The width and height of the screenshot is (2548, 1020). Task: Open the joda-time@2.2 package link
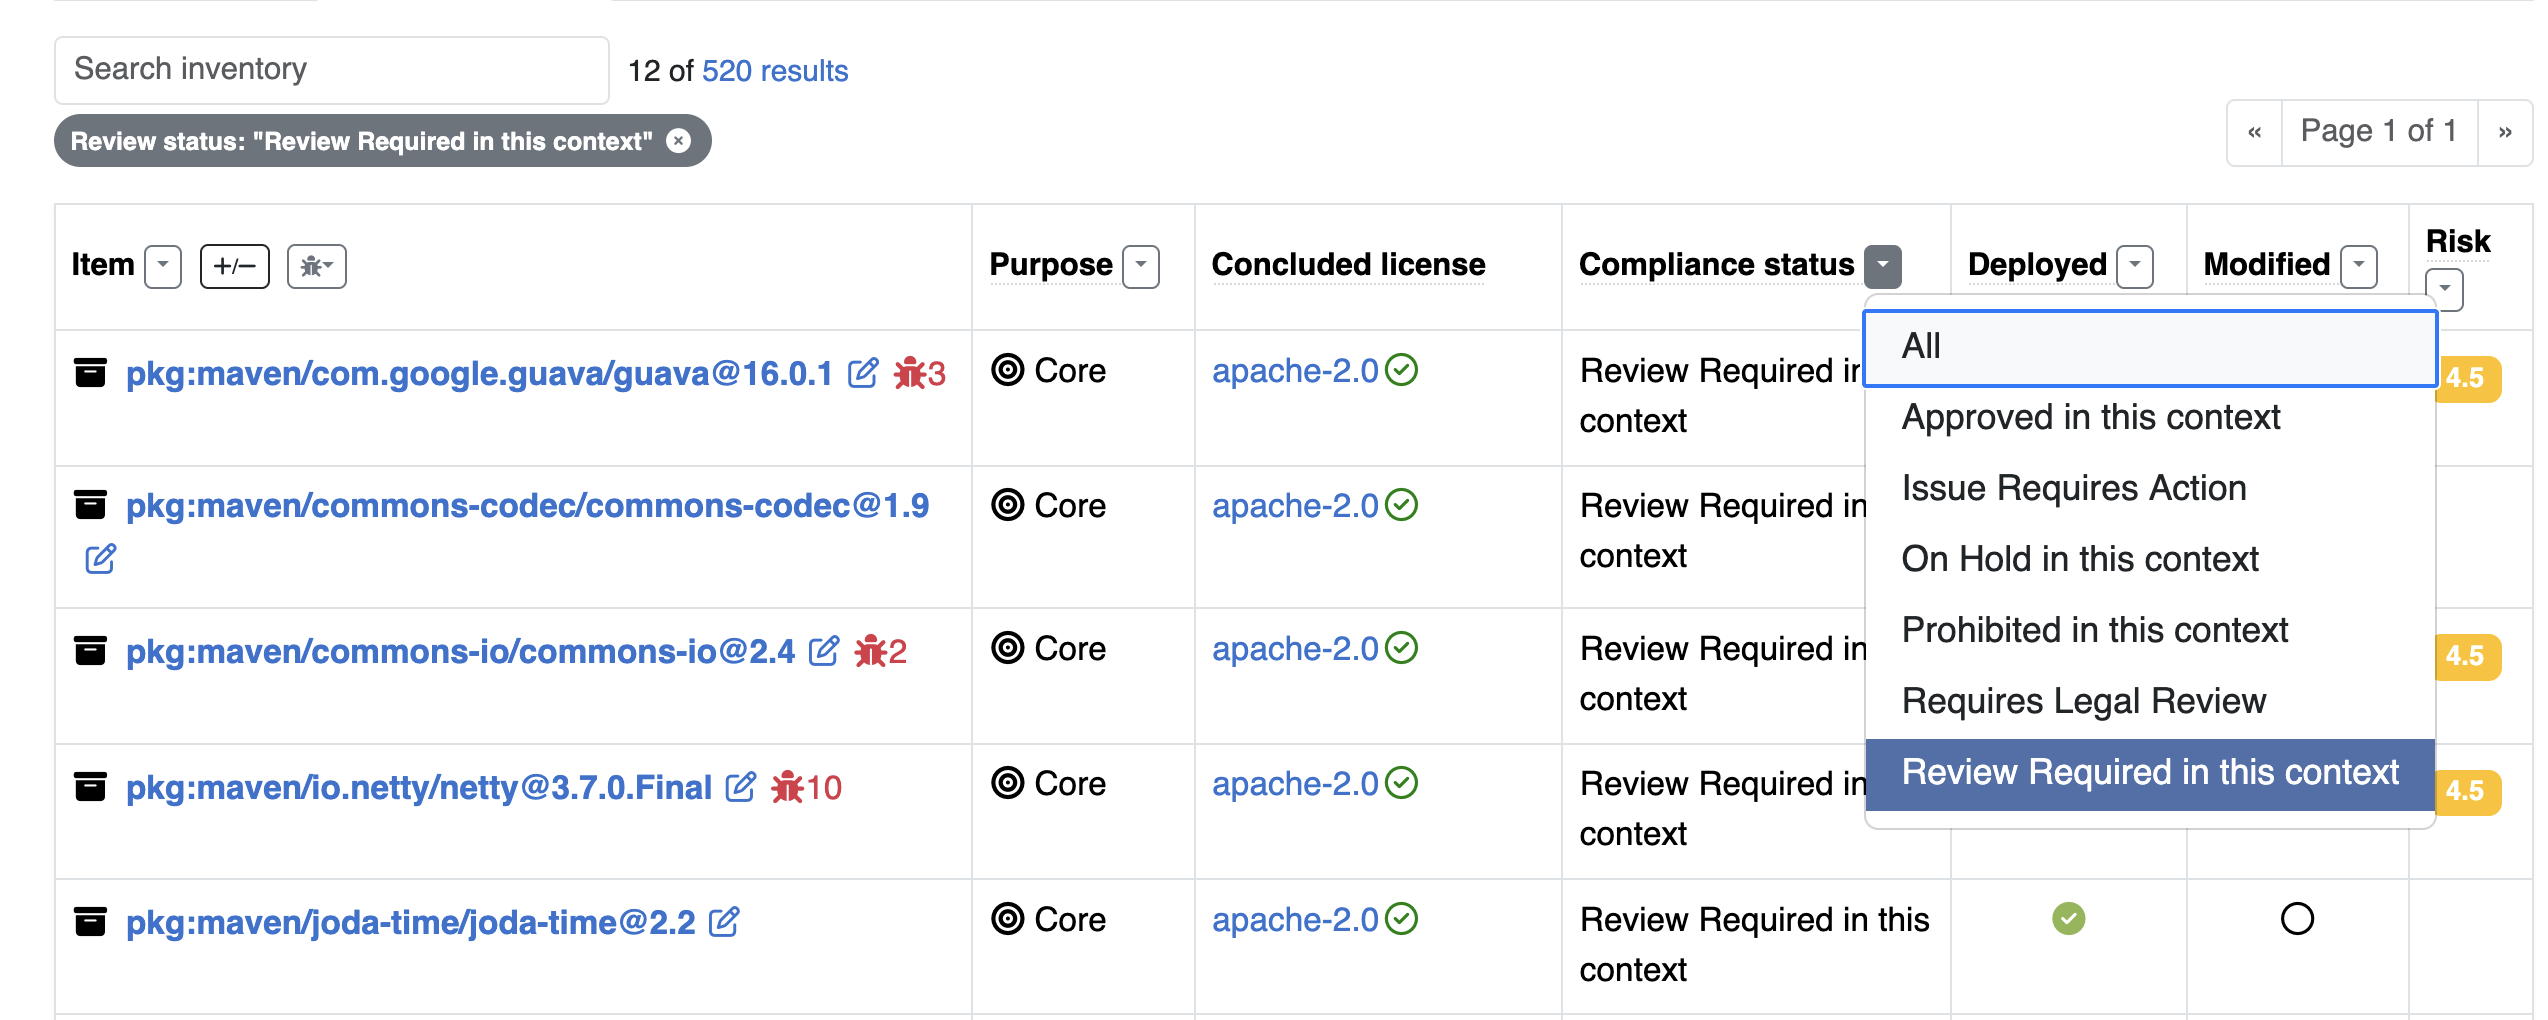coord(410,922)
